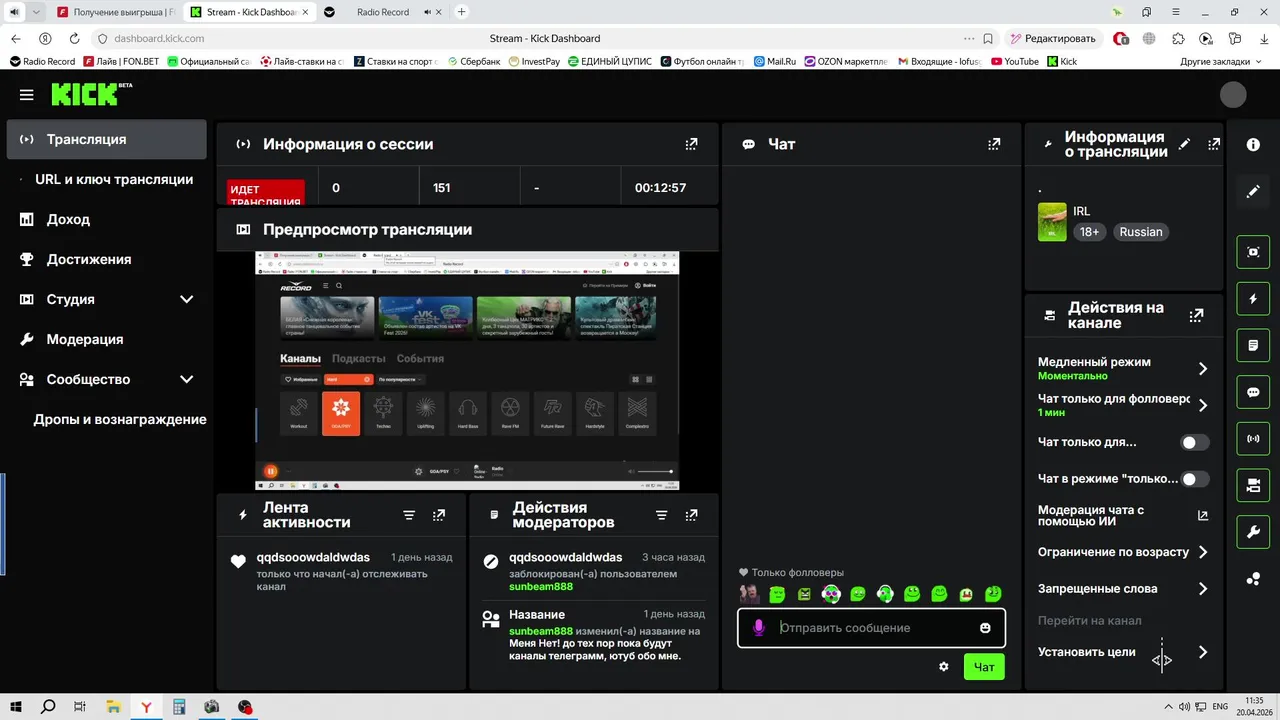
Task: Toggle the 'Чат только для...' switch
Action: click(x=1195, y=442)
